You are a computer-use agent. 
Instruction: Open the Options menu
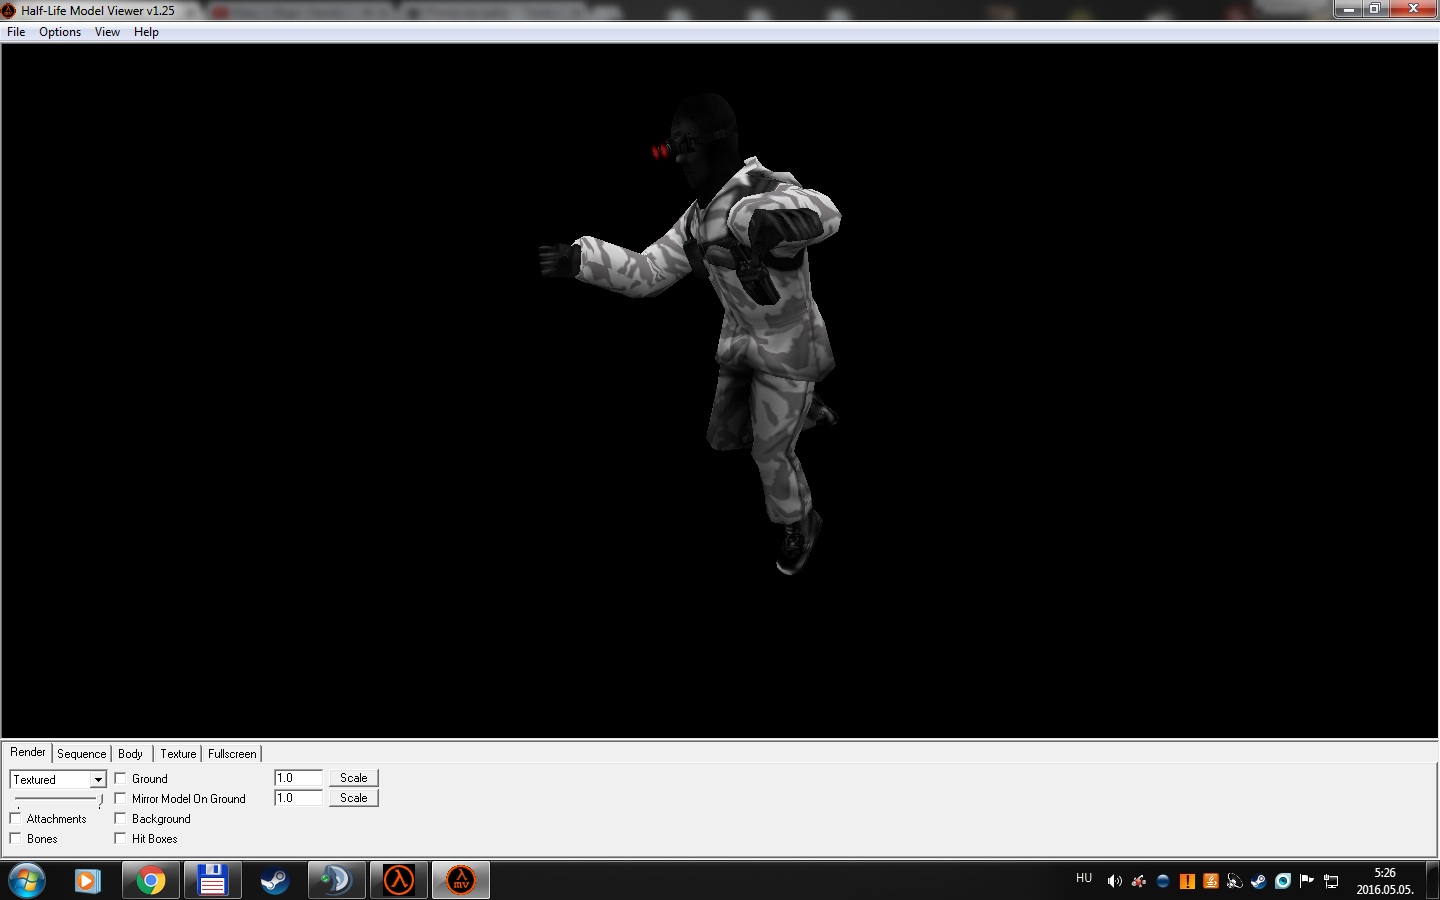tap(60, 32)
